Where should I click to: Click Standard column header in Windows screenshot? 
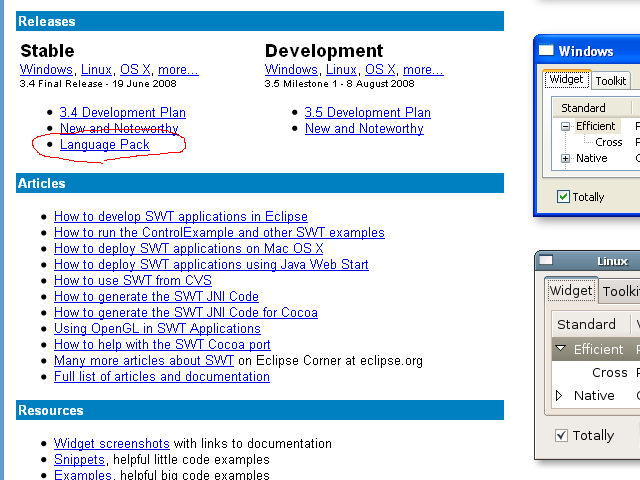coord(591,108)
